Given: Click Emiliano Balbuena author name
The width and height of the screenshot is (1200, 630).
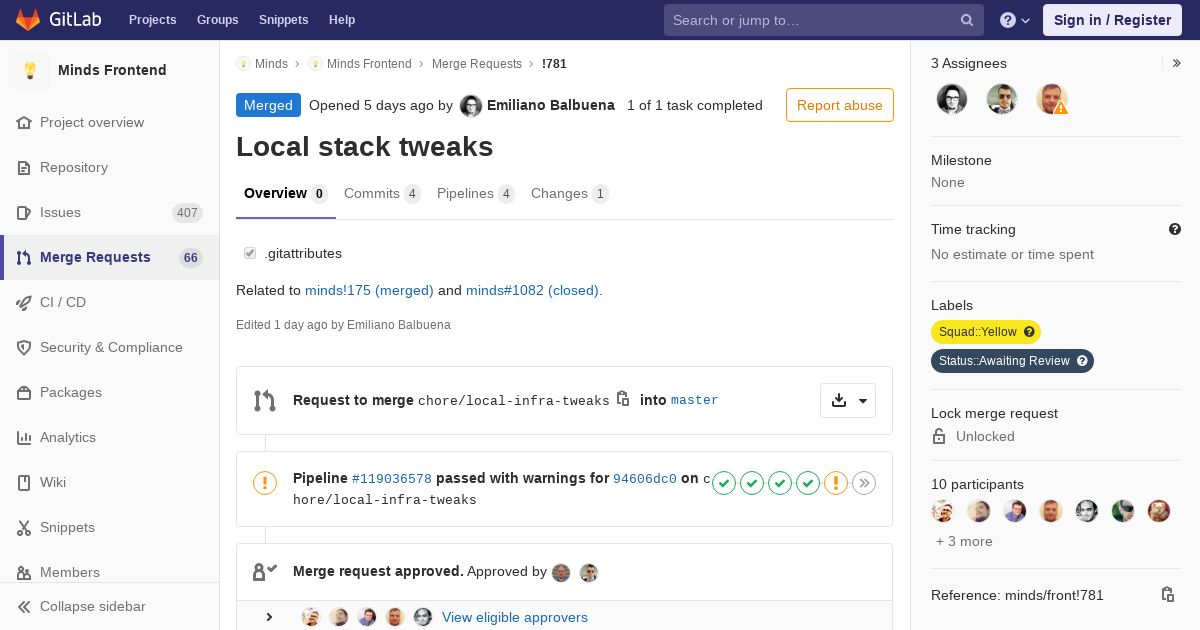Looking at the screenshot, I should (551, 105).
